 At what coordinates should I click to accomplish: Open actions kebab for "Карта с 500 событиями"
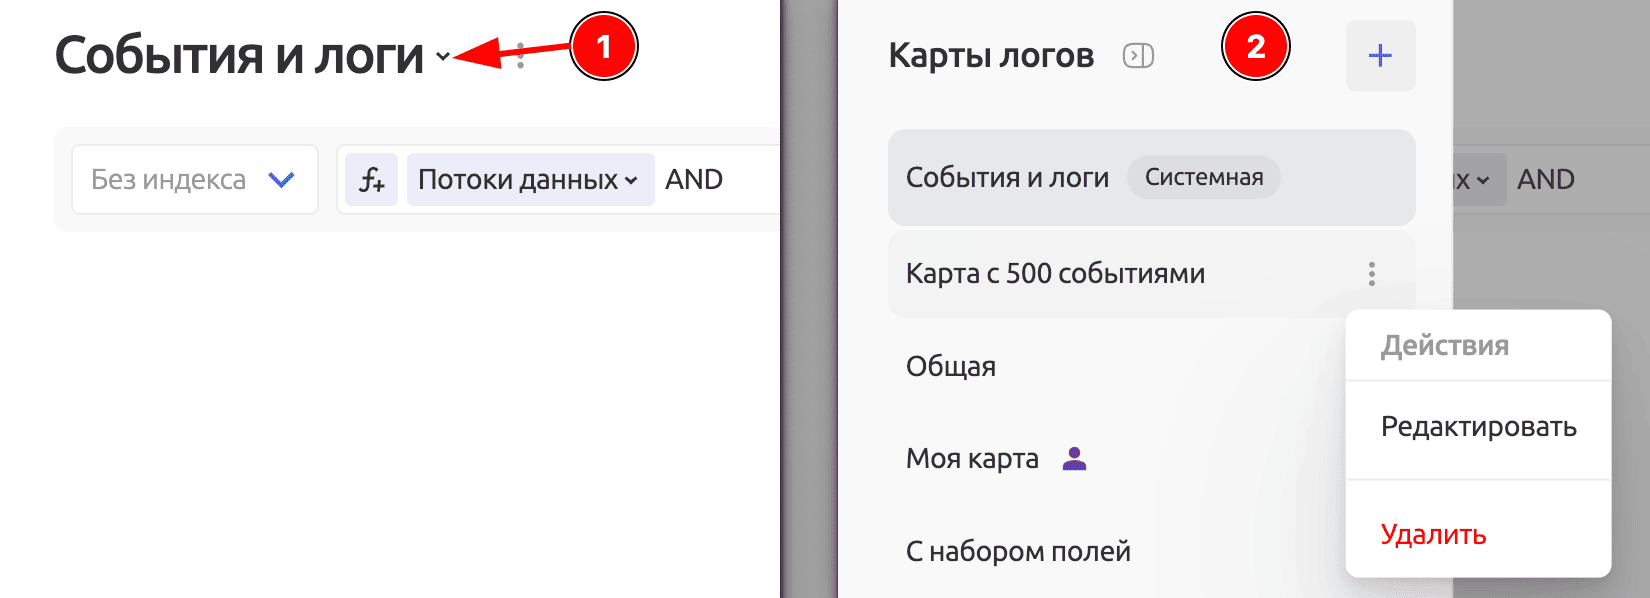point(1371,274)
